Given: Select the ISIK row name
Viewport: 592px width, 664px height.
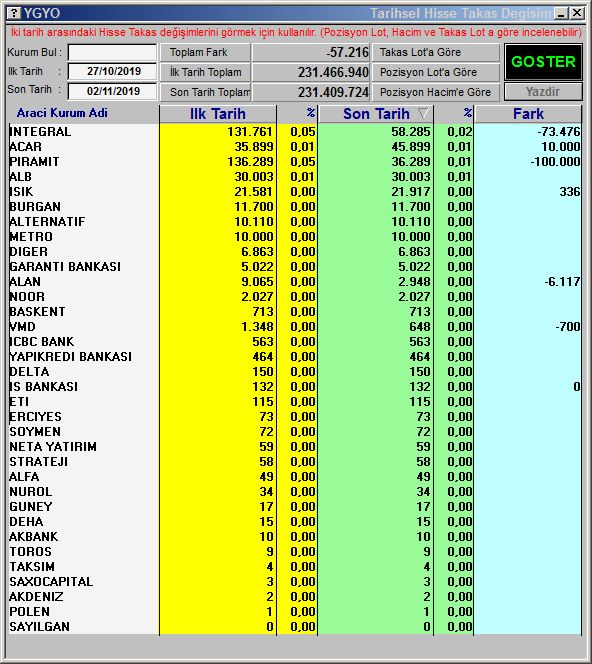Looking at the screenshot, I should [x=21, y=192].
